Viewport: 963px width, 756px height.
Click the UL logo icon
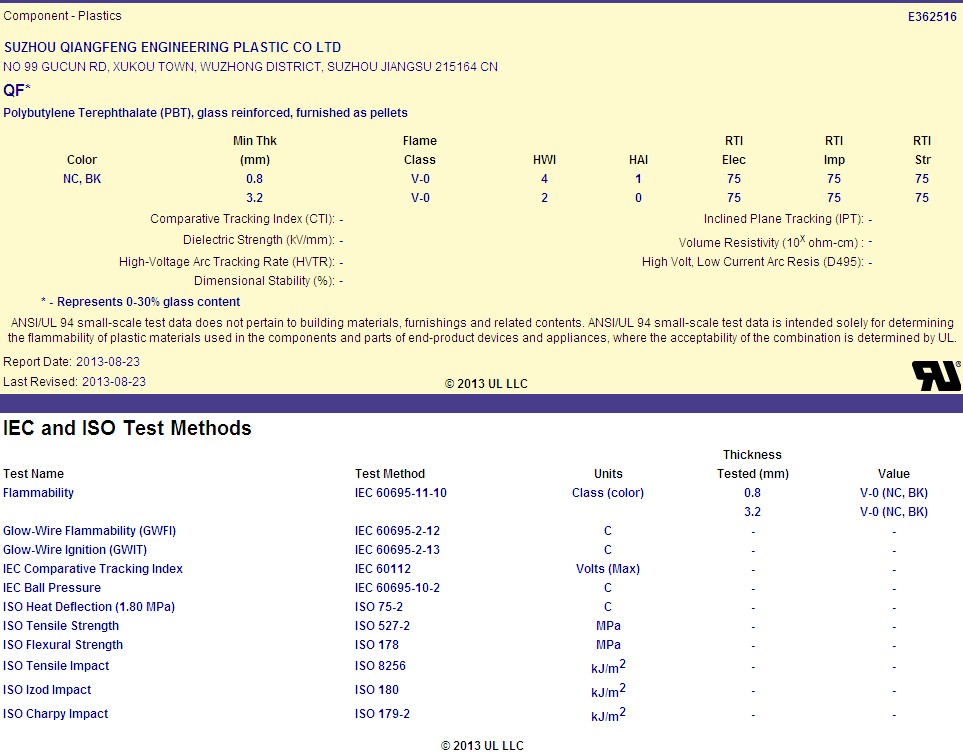tap(937, 376)
